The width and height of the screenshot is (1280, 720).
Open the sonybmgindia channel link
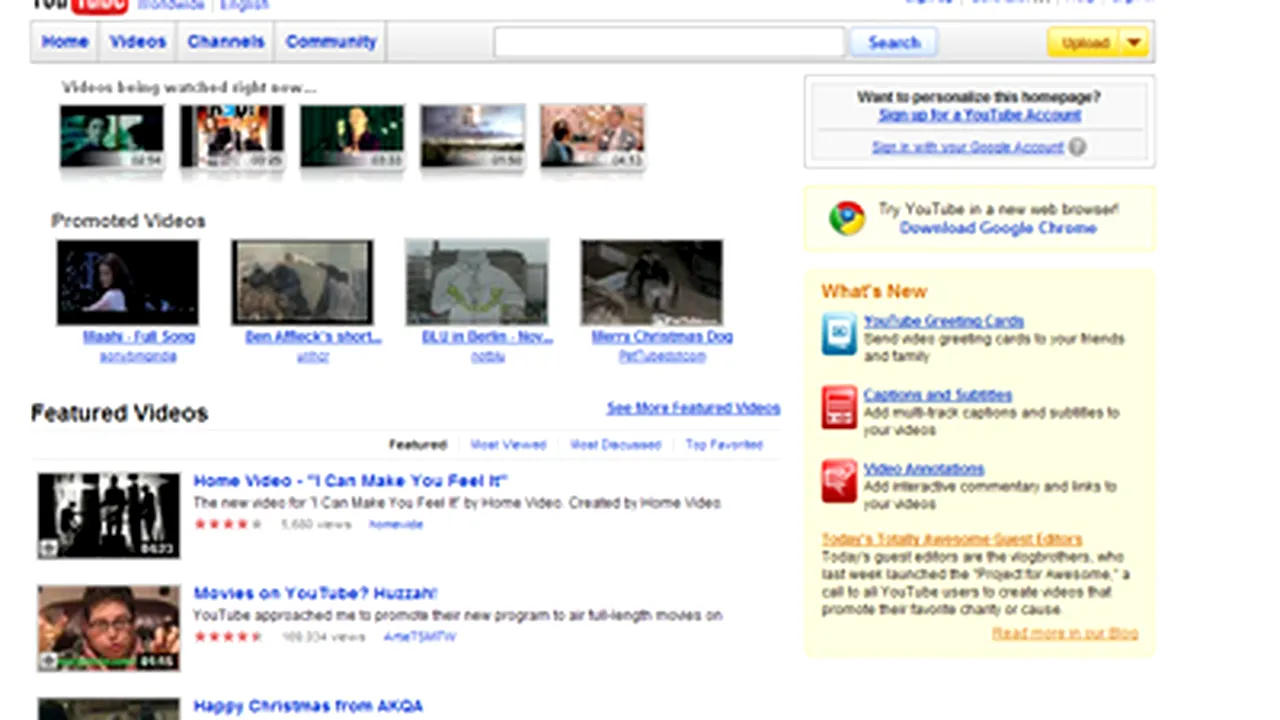click(138, 356)
